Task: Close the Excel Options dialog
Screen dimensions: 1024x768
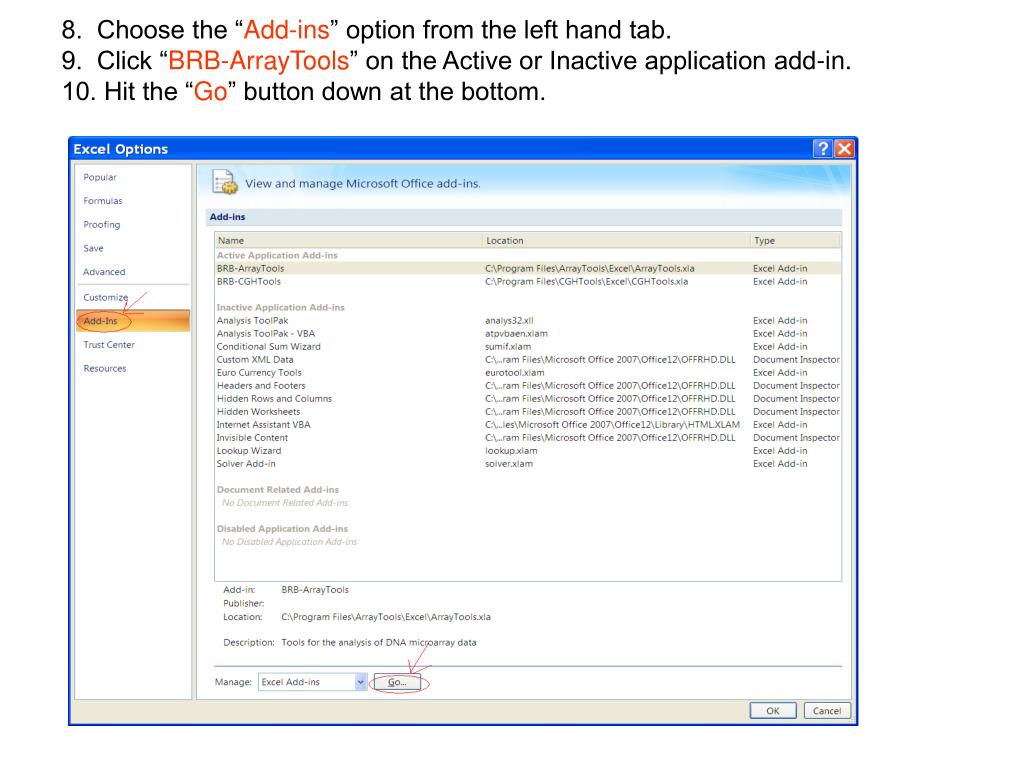Action: click(x=844, y=148)
